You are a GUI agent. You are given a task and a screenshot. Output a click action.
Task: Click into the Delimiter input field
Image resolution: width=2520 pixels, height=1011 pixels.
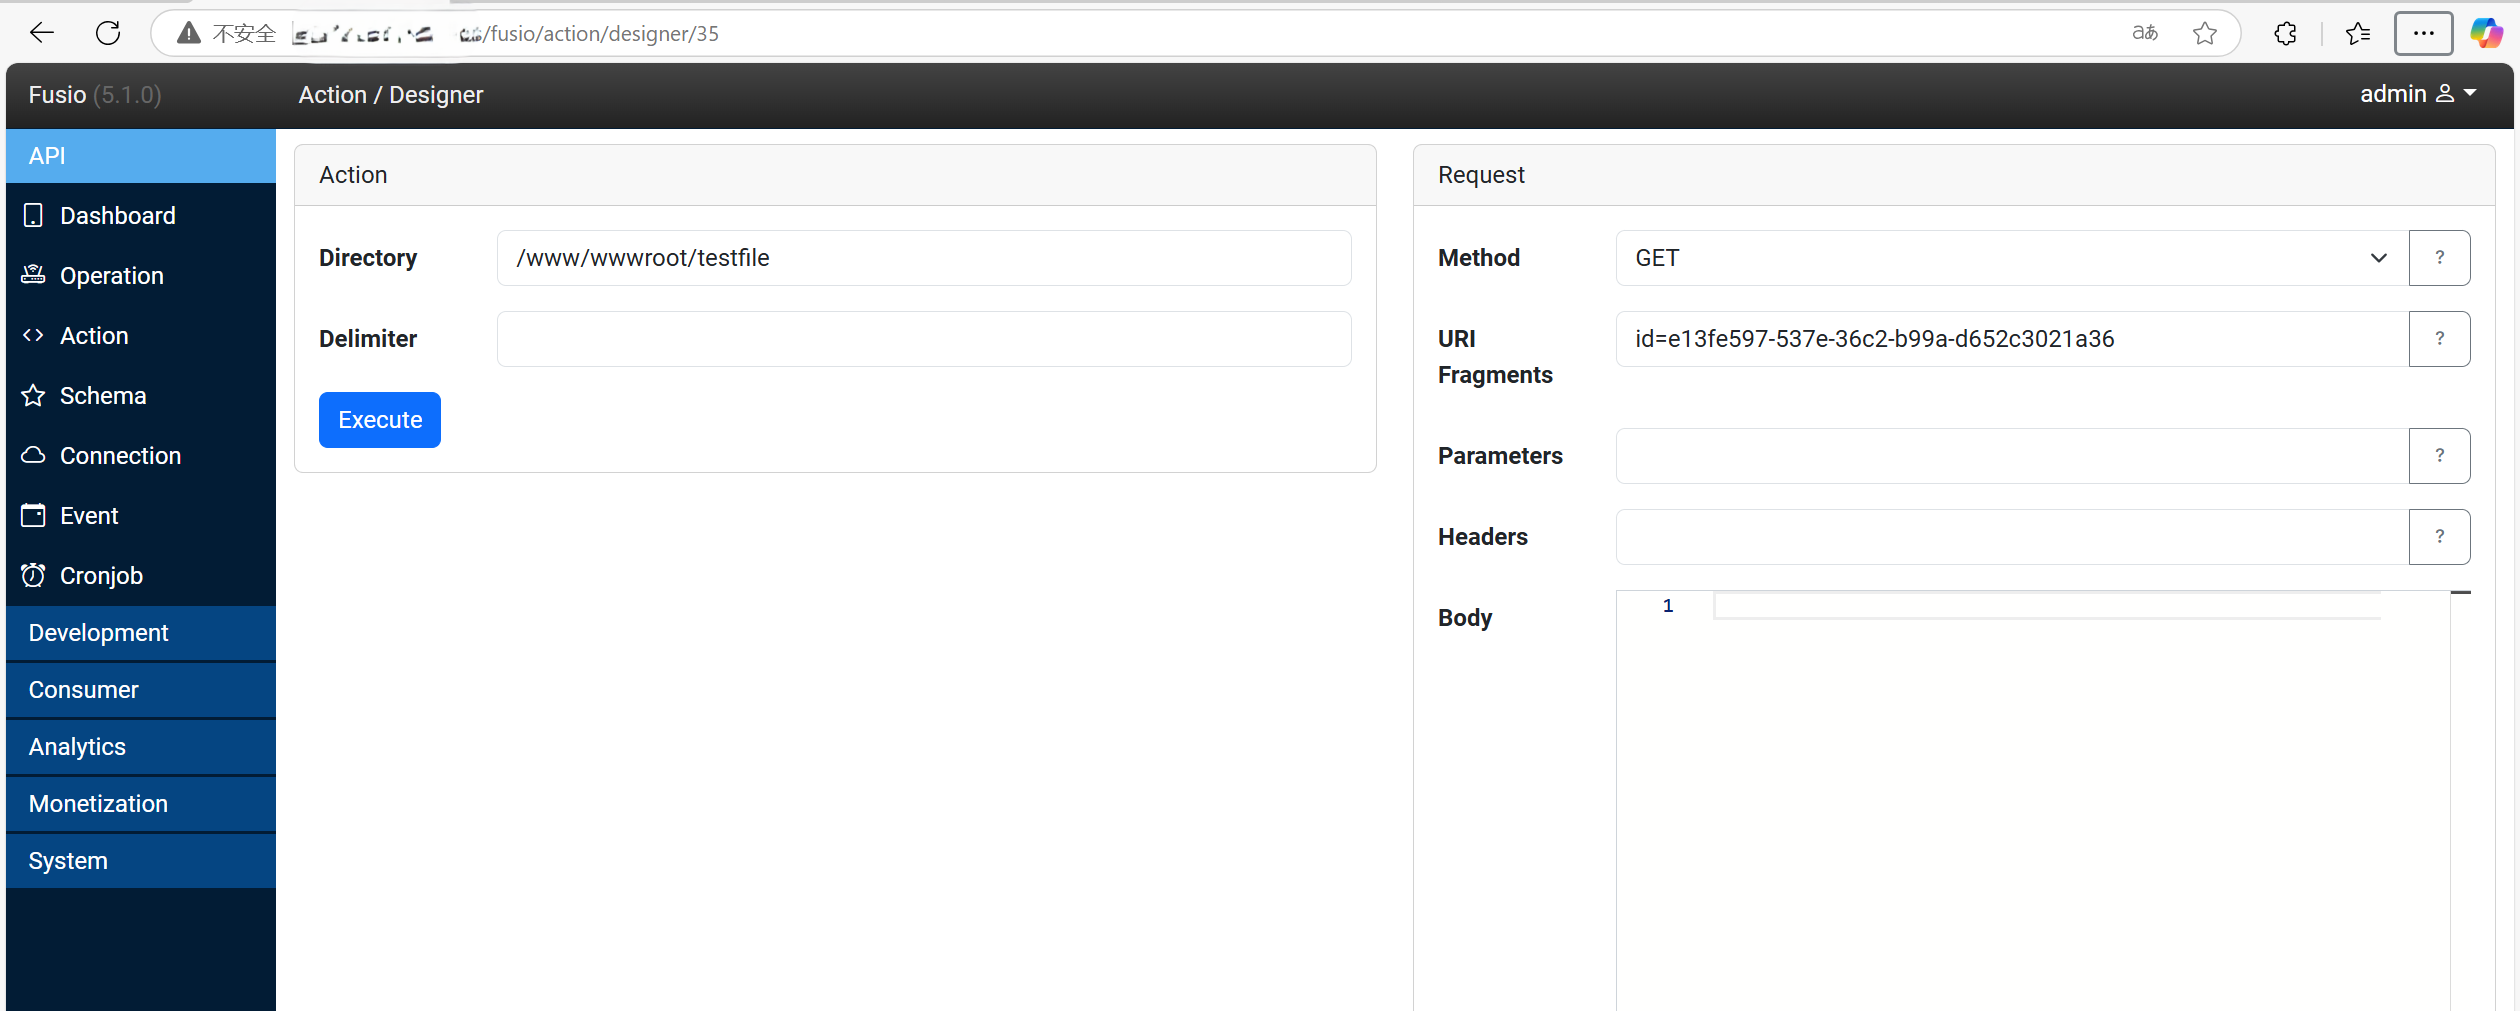point(923,339)
